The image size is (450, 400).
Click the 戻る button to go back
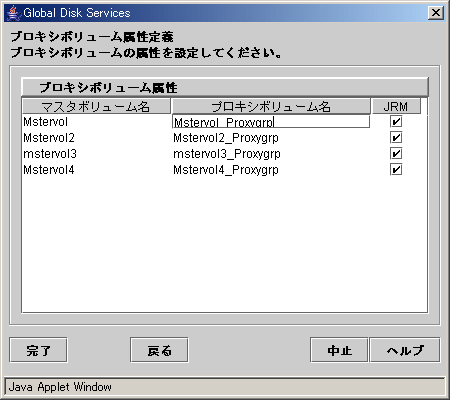[x=159, y=350]
